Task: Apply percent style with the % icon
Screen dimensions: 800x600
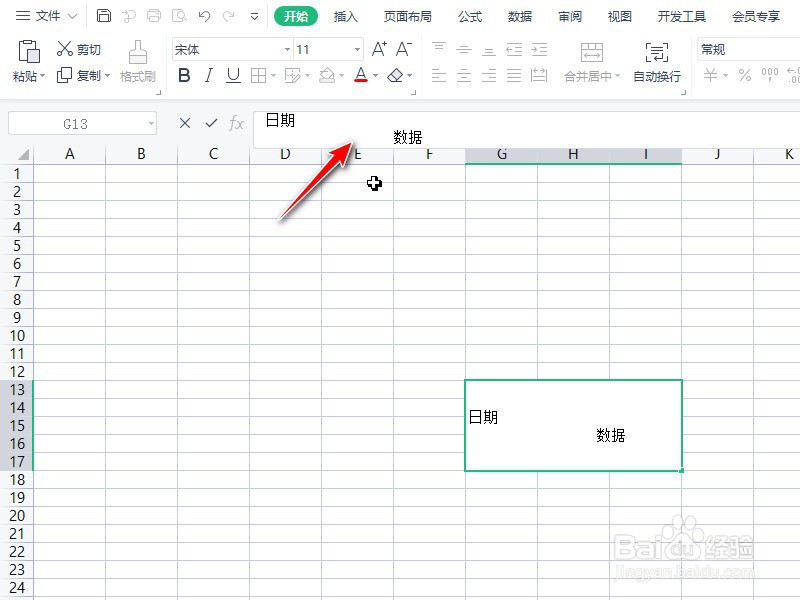Action: (746, 75)
